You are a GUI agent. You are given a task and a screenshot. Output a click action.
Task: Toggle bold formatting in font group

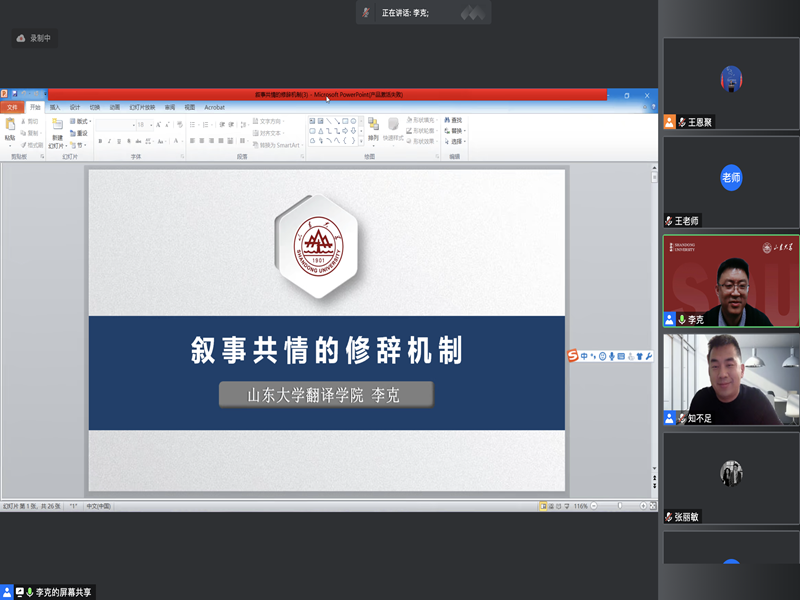click(x=100, y=142)
